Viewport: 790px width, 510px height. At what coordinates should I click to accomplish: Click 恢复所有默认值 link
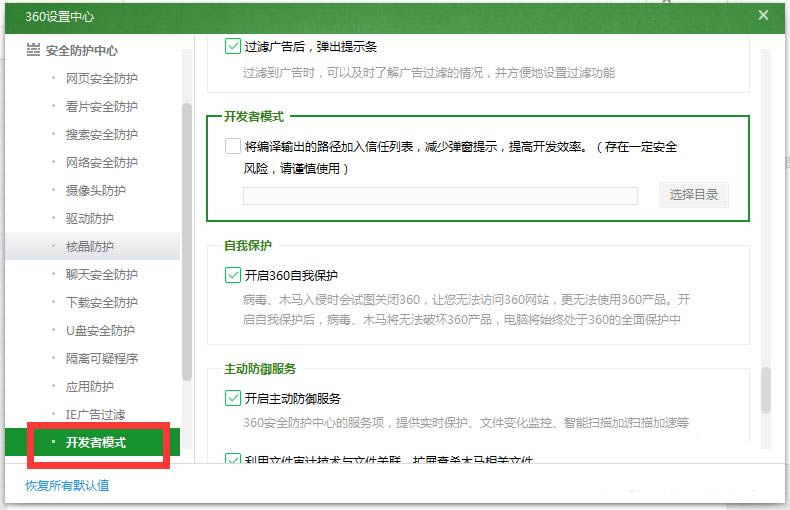(x=67, y=486)
